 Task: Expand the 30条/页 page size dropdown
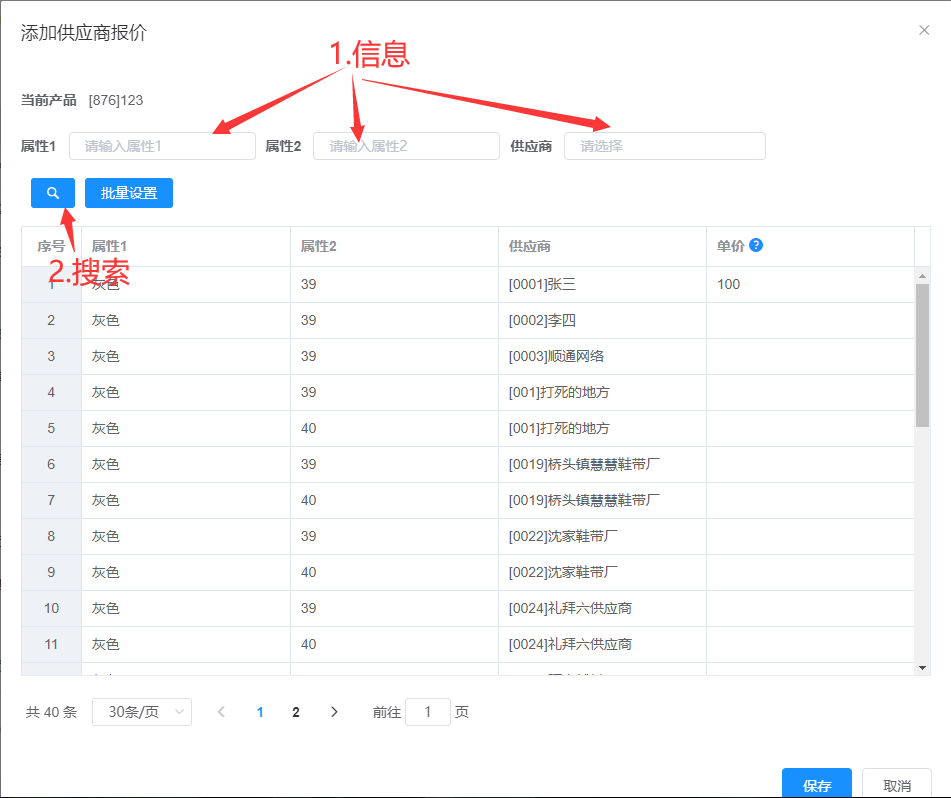click(142, 712)
